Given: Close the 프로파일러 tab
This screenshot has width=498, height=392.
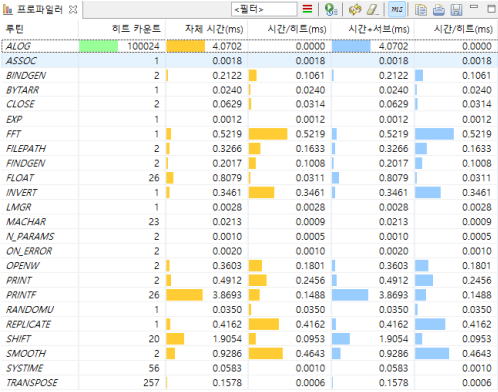Looking at the screenshot, I should (x=73, y=10).
